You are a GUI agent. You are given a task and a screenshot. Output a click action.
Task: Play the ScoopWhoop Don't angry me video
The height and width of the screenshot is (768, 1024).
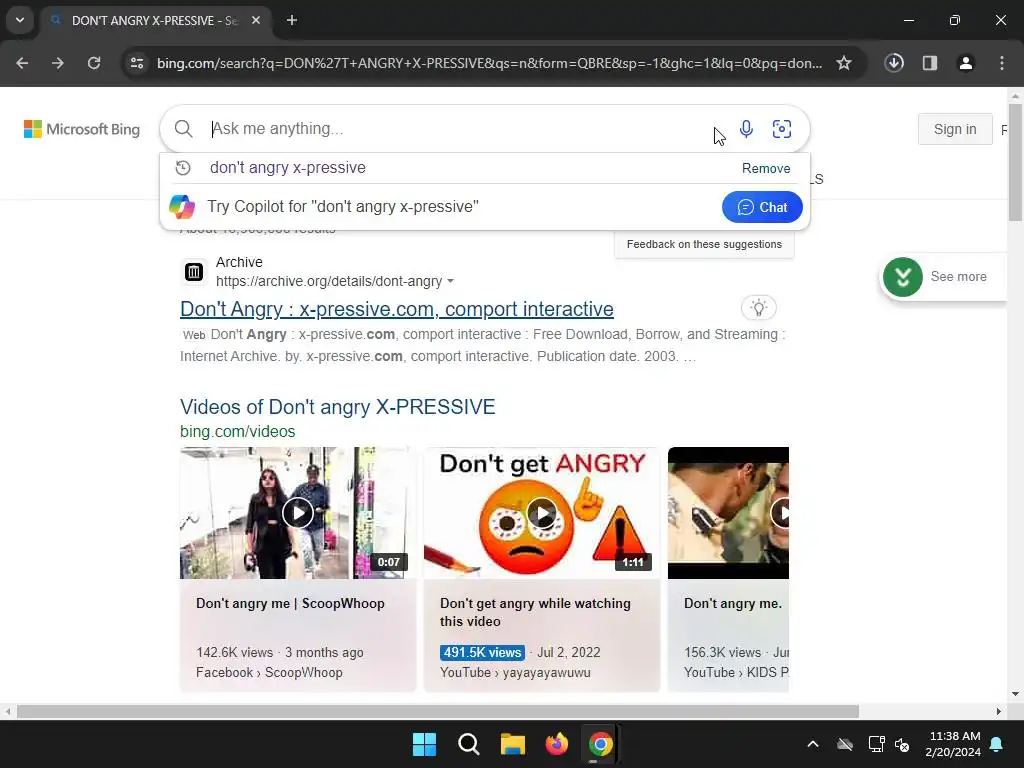[x=298, y=513]
